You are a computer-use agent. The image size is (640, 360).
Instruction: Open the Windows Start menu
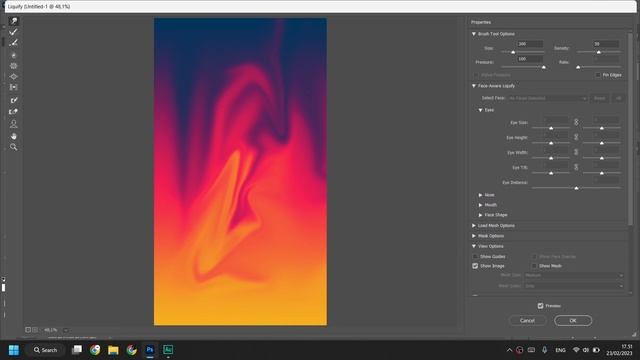click(13, 350)
